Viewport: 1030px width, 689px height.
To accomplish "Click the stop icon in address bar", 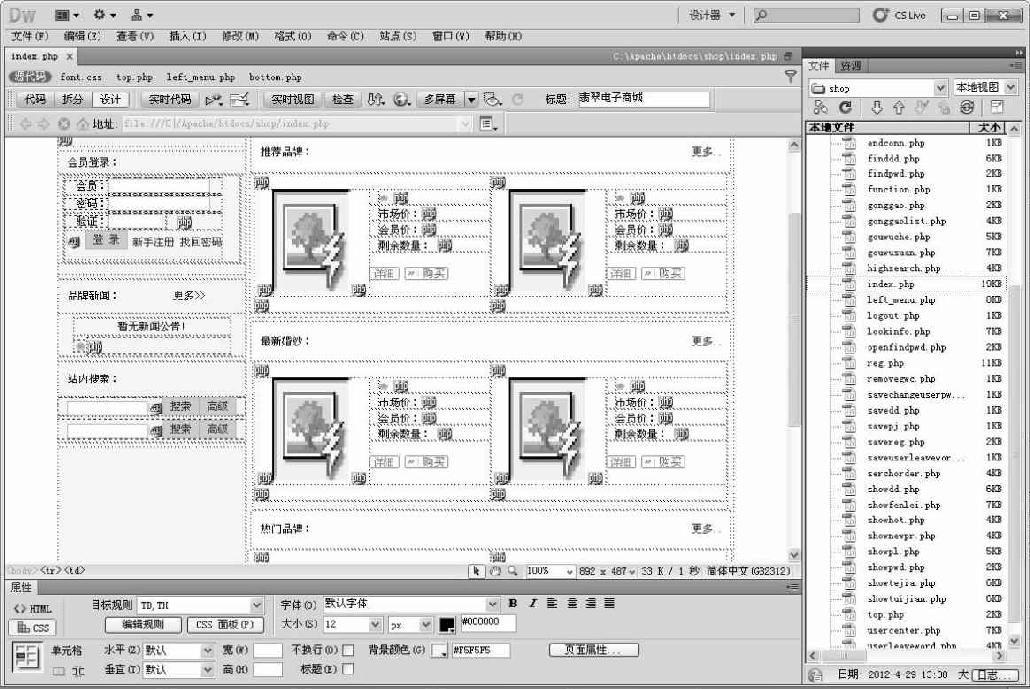I will pos(64,123).
